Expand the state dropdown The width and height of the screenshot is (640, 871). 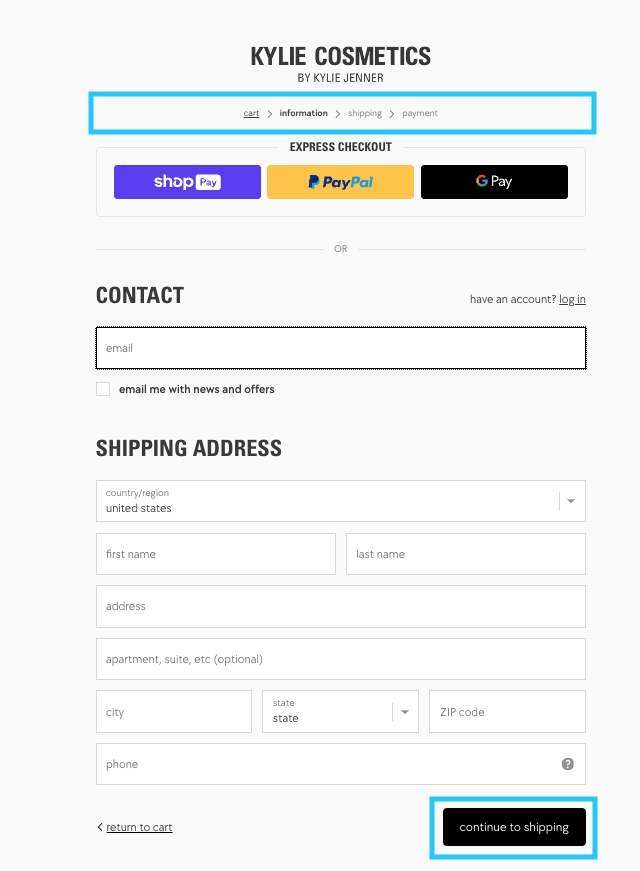click(x=340, y=711)
